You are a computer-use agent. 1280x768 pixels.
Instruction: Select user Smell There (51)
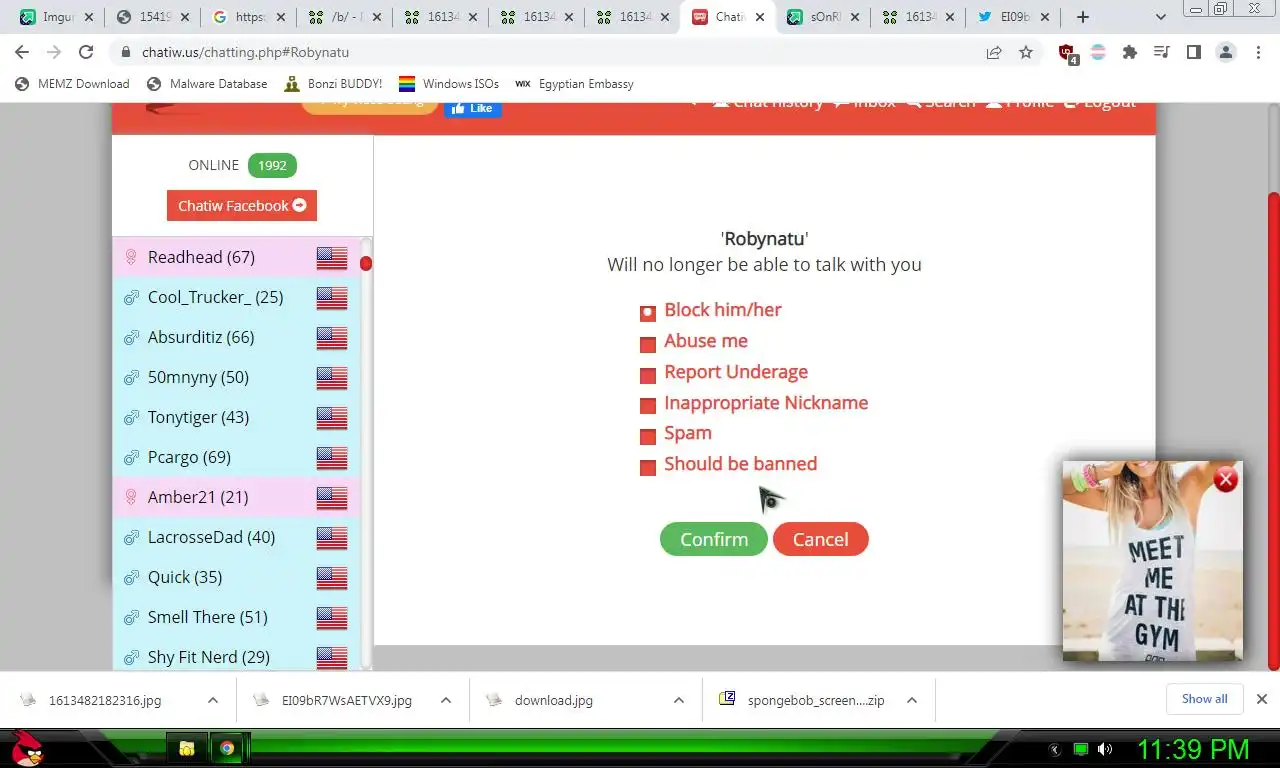click(x=236, y=617)
